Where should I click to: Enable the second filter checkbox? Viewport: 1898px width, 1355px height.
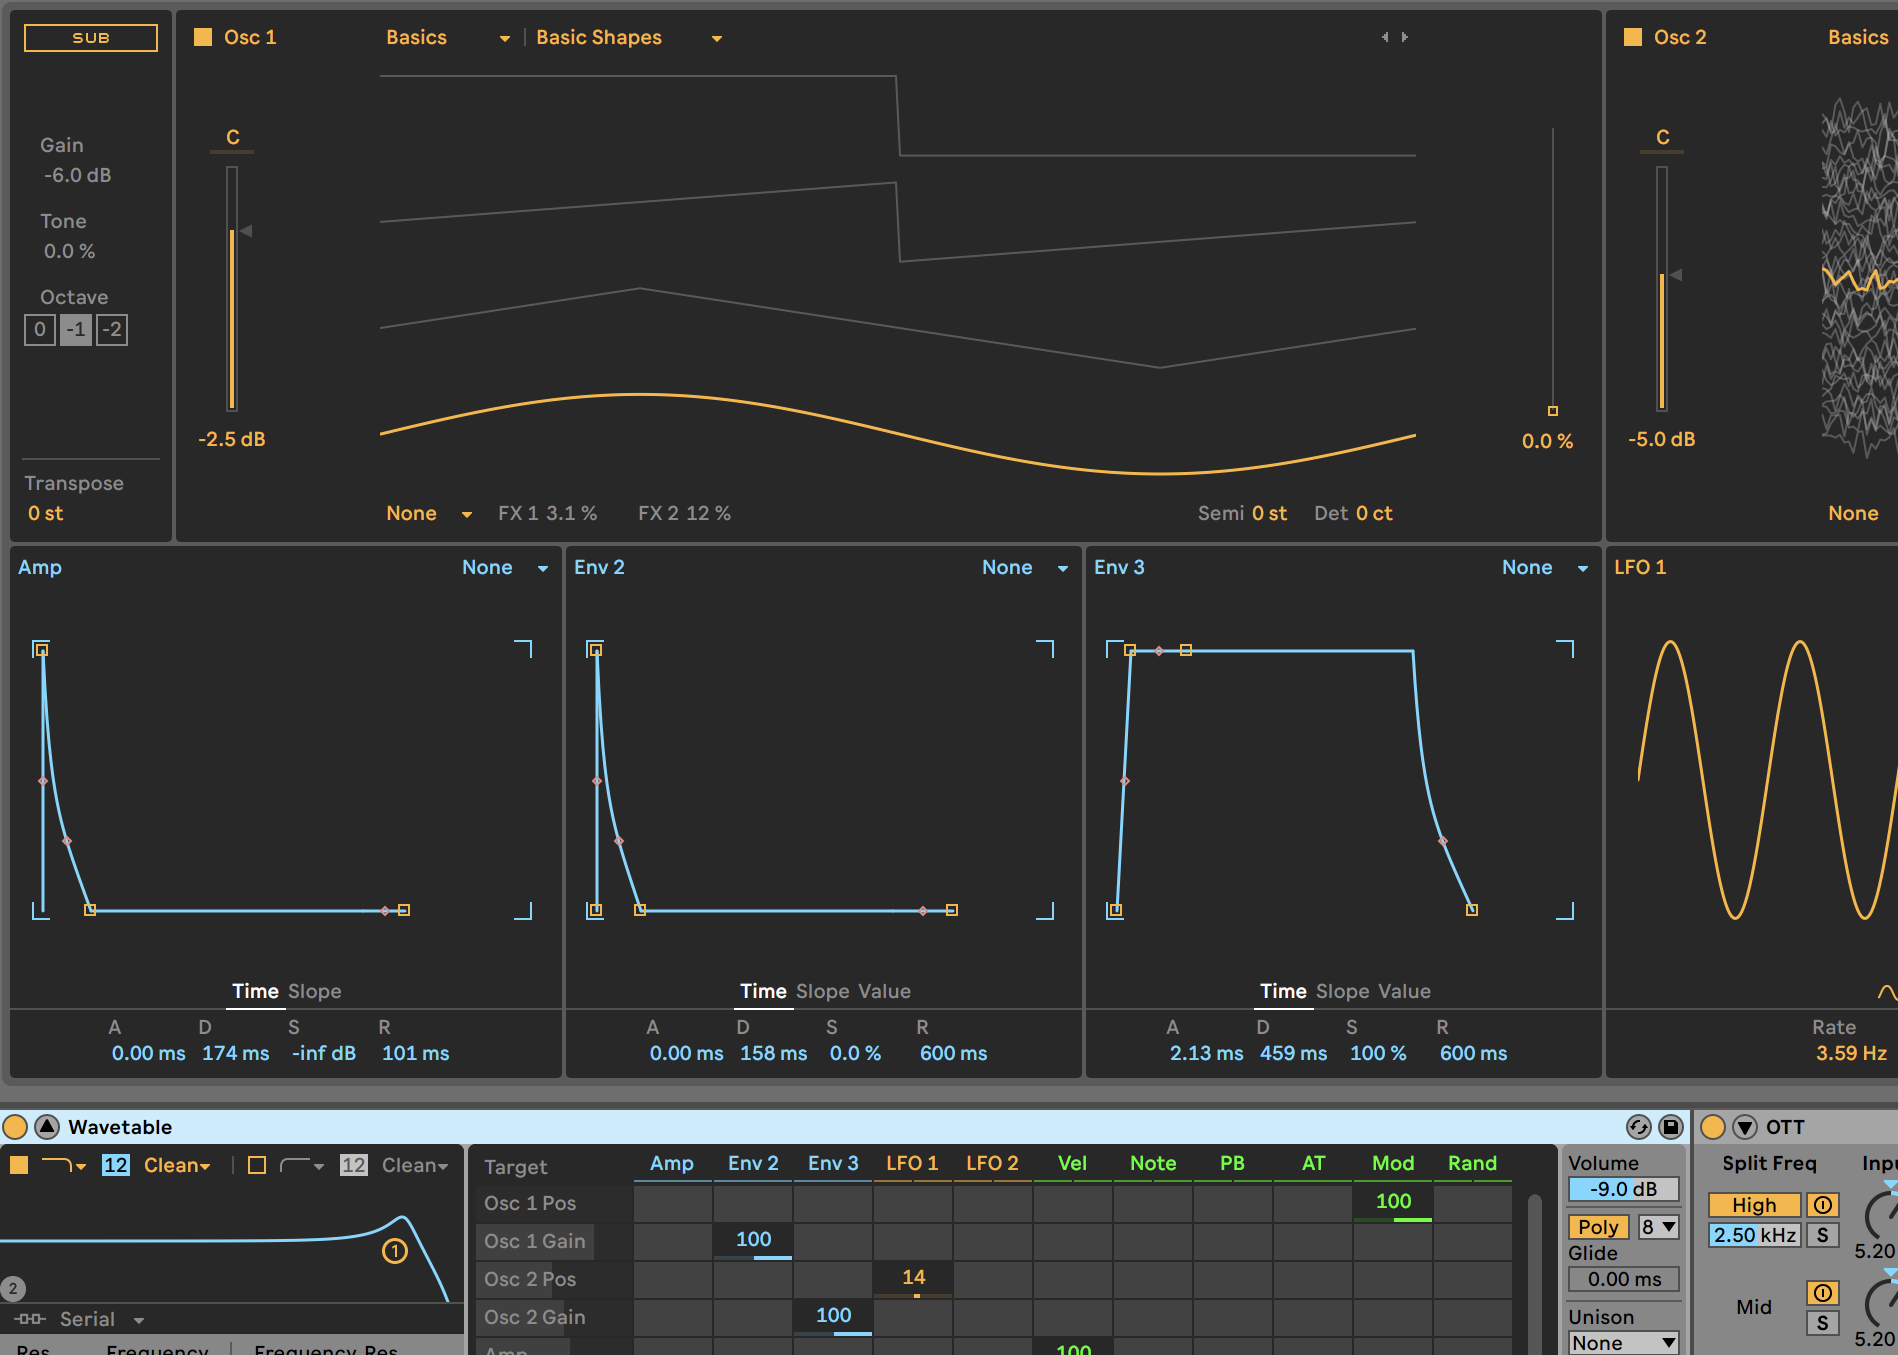pyautogui.click(x=257, y=1165)
